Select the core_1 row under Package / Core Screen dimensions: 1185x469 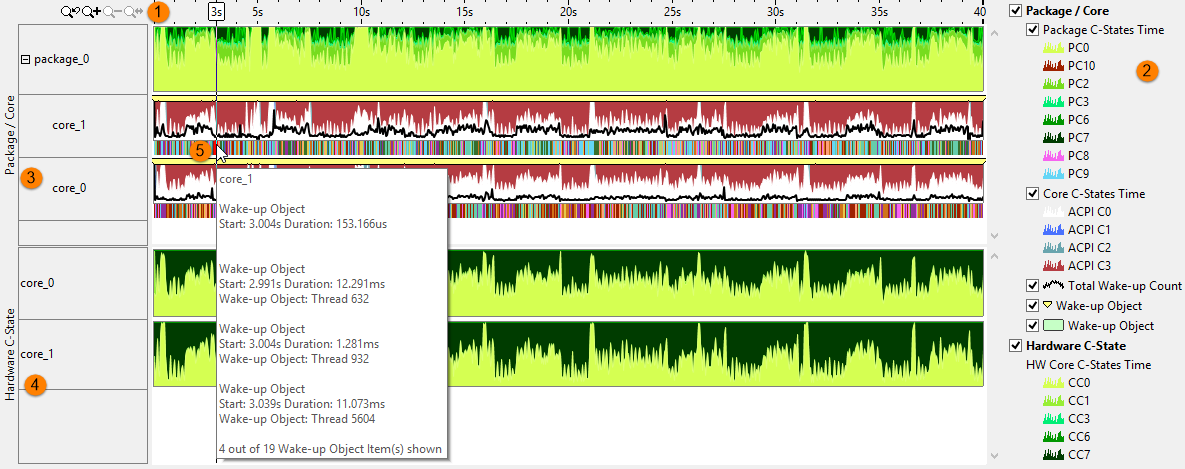pos(67,126)
